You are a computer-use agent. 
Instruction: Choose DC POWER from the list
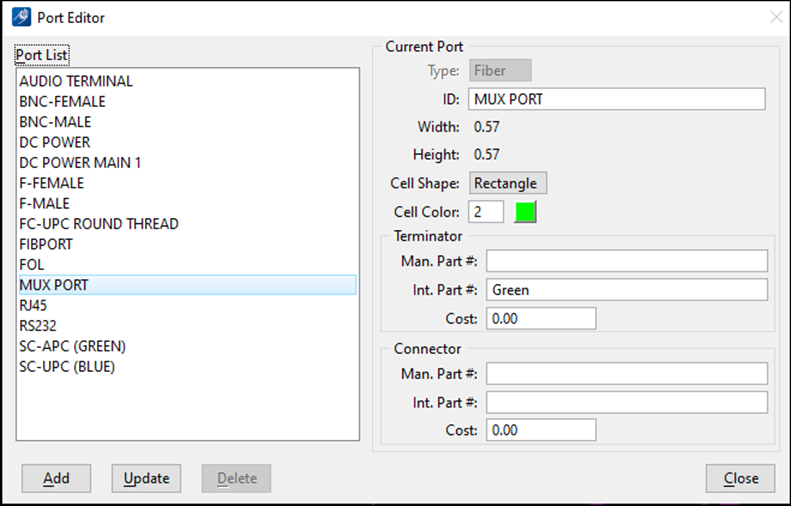[54, 142]
